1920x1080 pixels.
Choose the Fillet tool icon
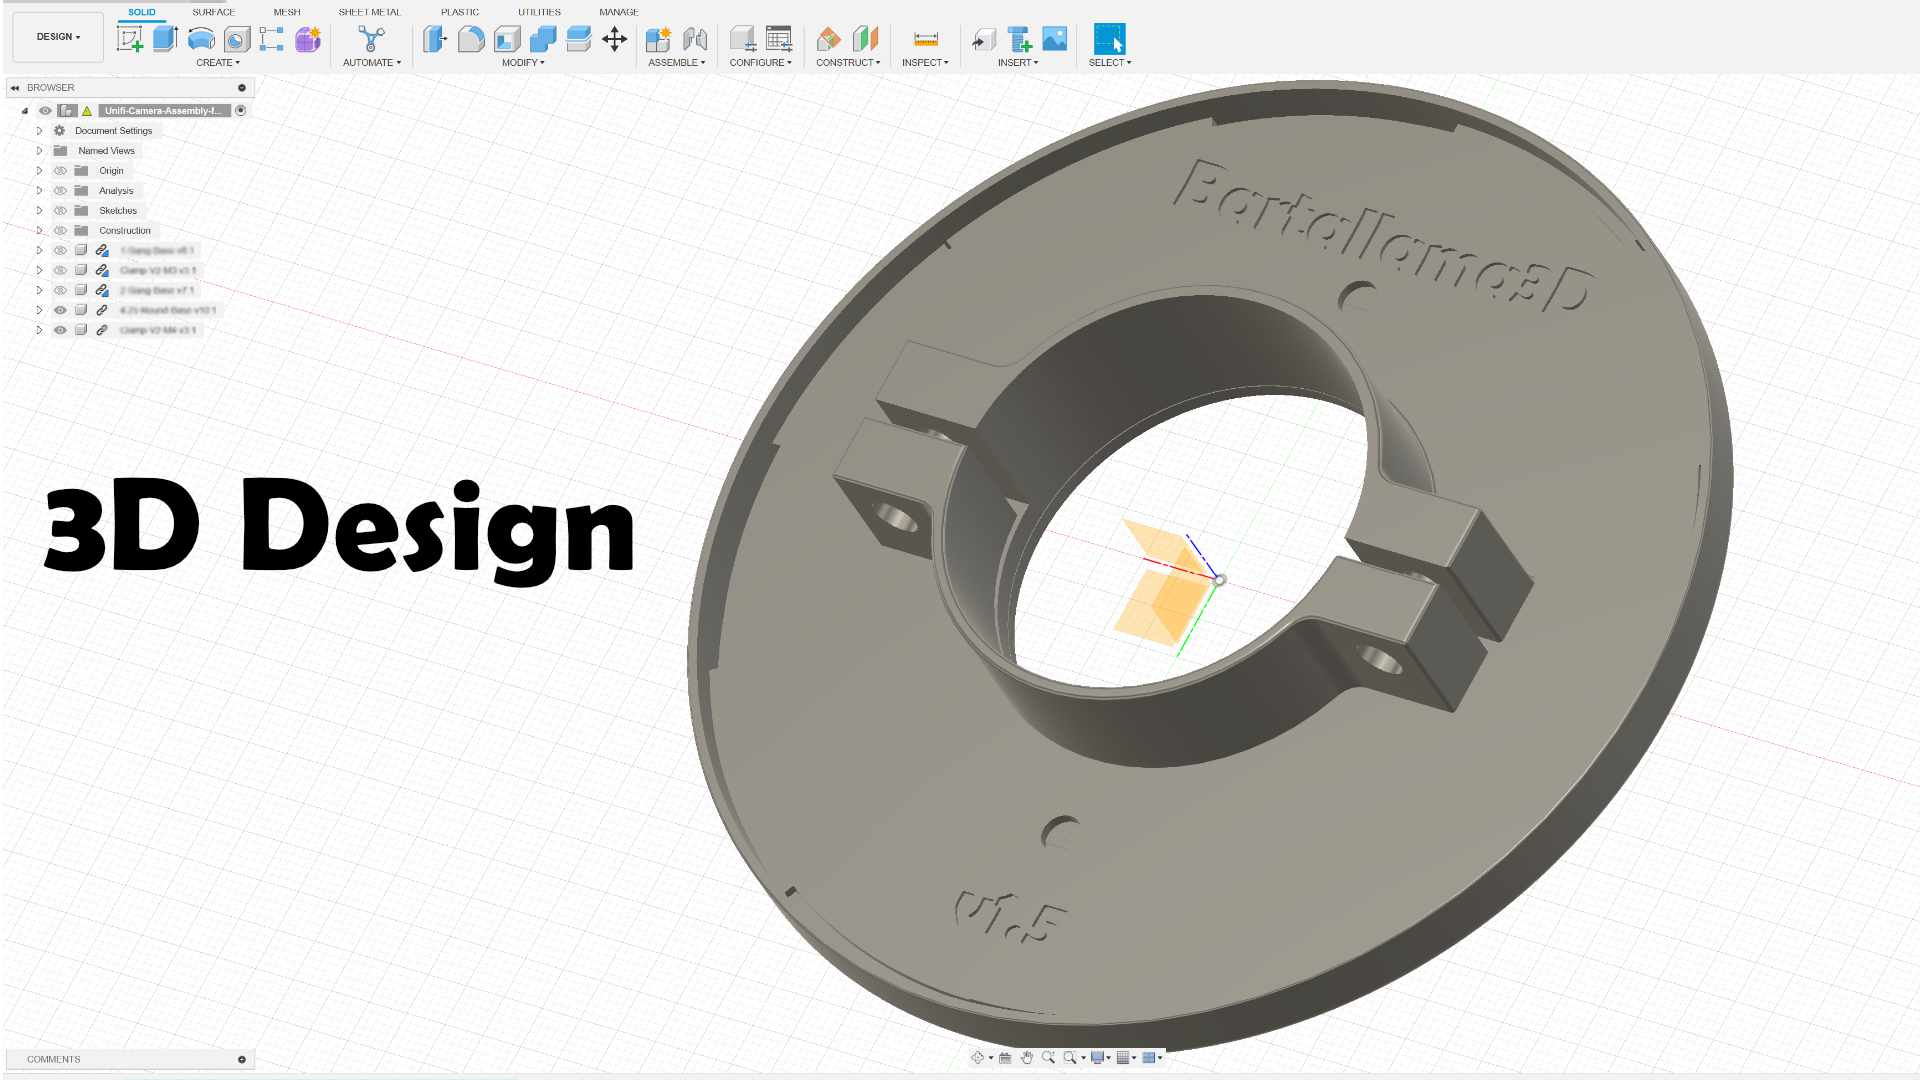click(471, 39)
